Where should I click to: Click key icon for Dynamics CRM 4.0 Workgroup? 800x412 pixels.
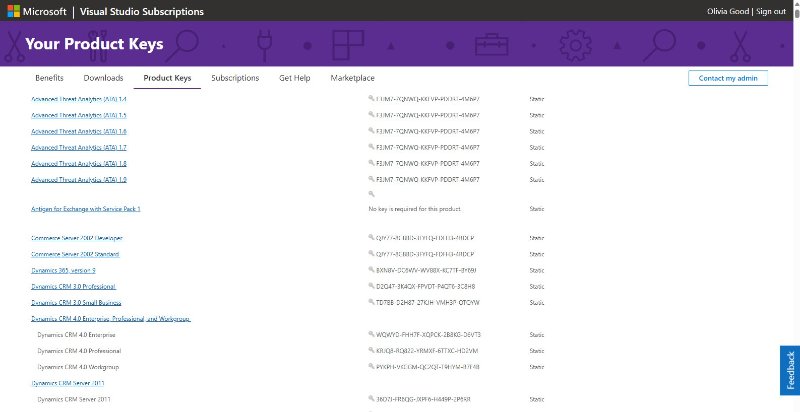click(x=372, y=366)
